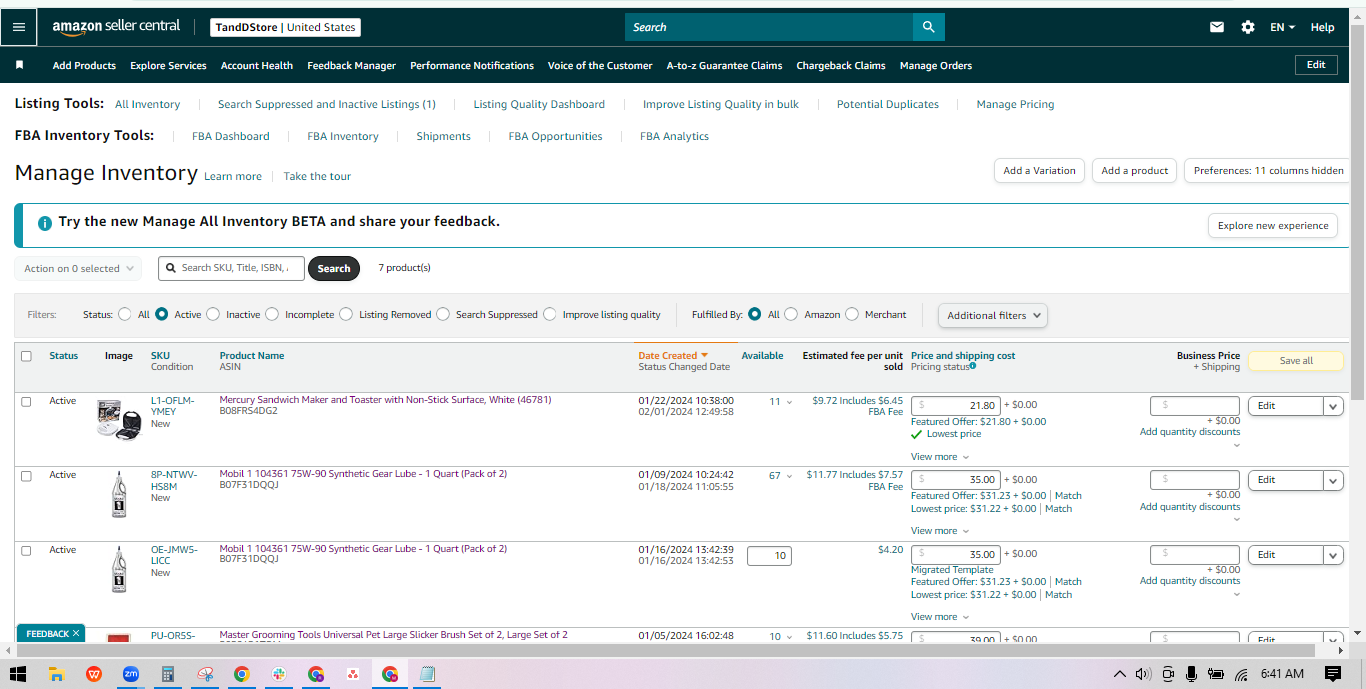This screenshot has width=1366, height=689.
Task: Select Fulfilled By Amazon radio
Action: pos(791,314)
